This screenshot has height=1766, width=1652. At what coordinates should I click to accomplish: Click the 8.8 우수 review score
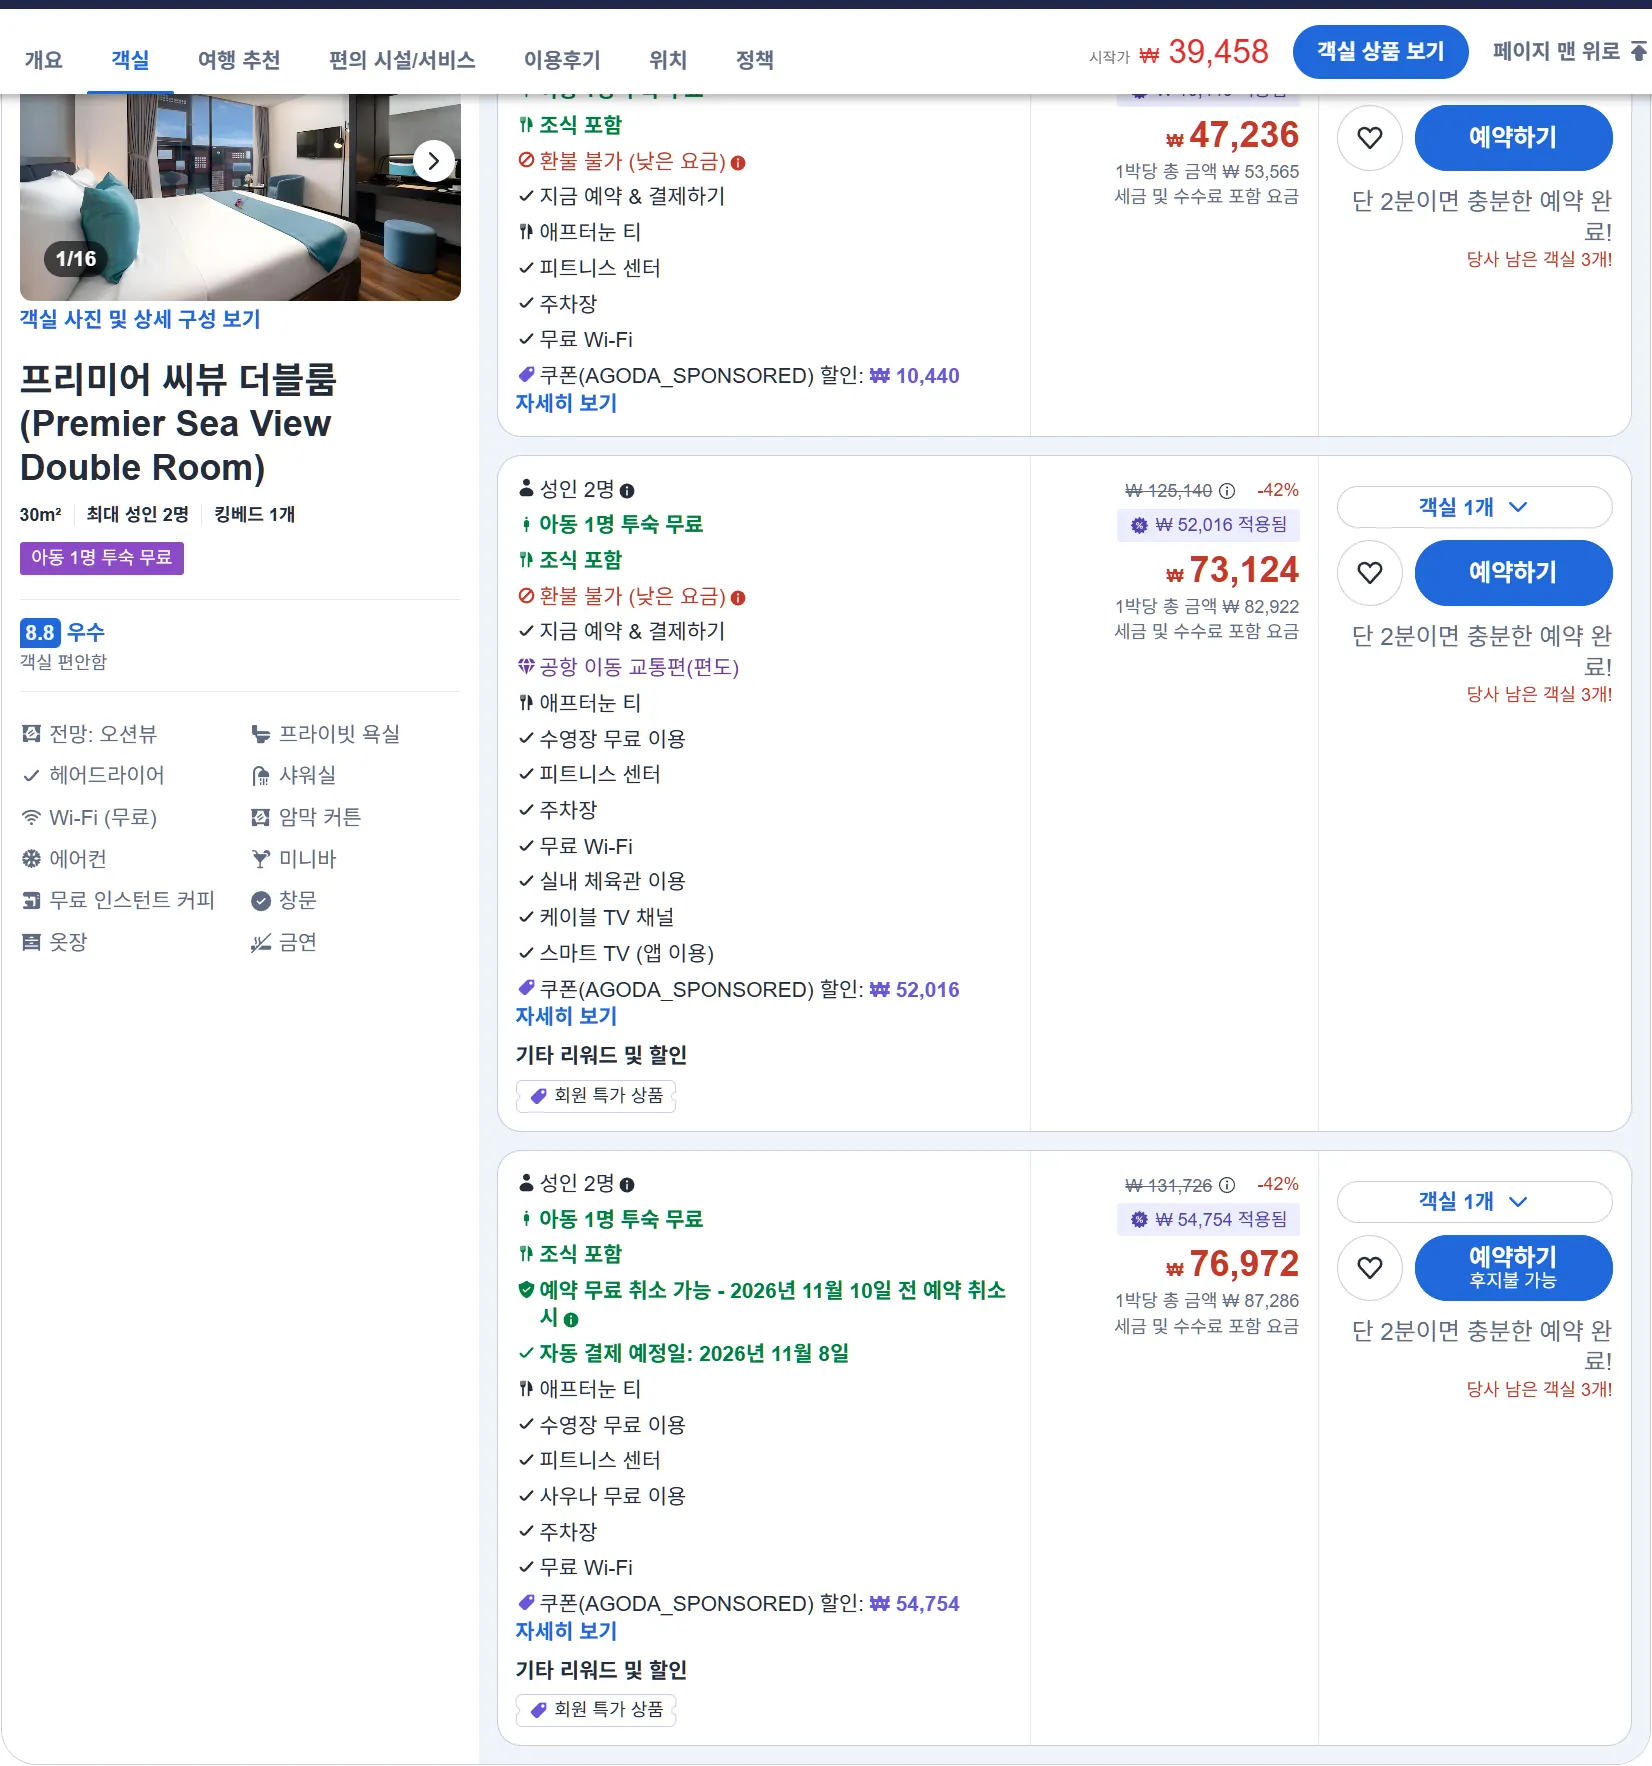pyautogui.click(x=62, y=633)
